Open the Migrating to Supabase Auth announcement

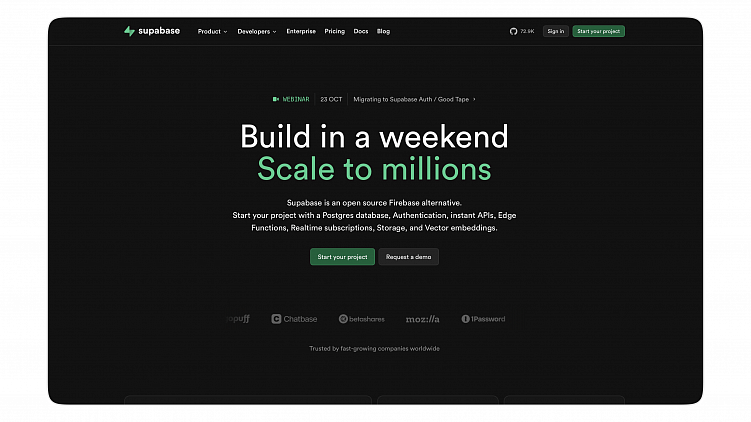tap(411, 99)
